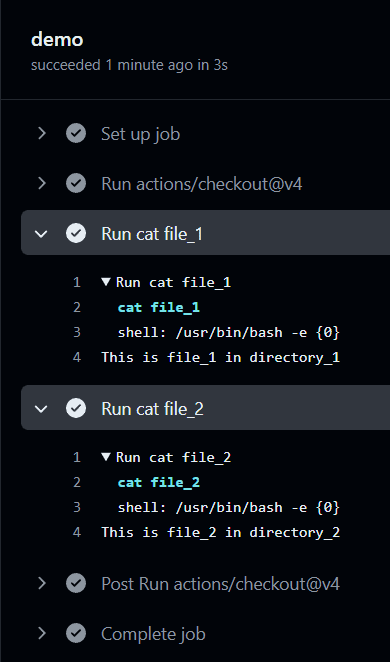The height and width of the screenshot is (662, 390).
Task: Click the shell line in file_2 log
Action: pos(229,507)
